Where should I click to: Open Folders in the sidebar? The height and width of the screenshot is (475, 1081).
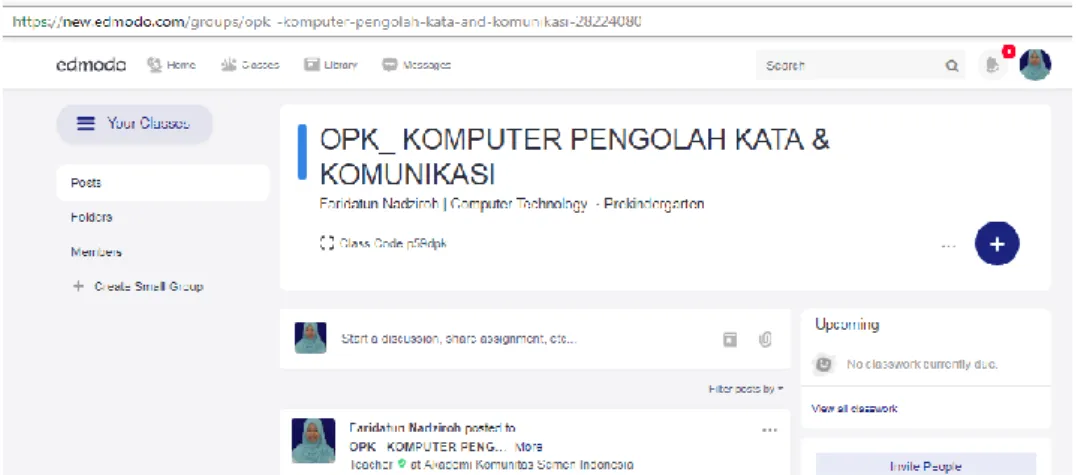click(91, 217)
